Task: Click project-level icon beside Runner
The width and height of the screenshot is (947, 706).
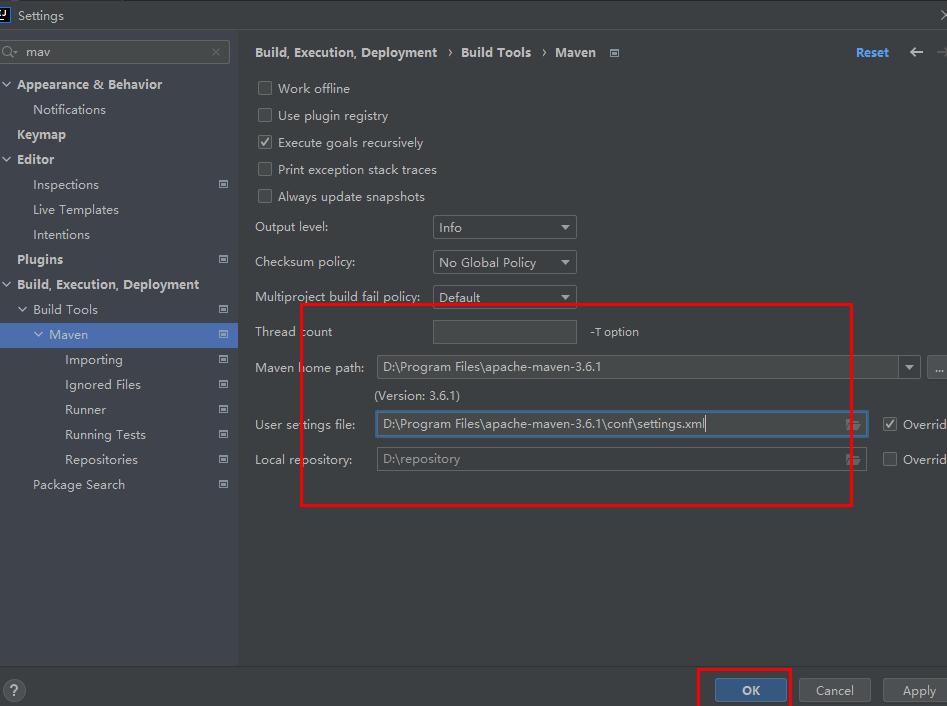Action: click(x=223, y=409)
